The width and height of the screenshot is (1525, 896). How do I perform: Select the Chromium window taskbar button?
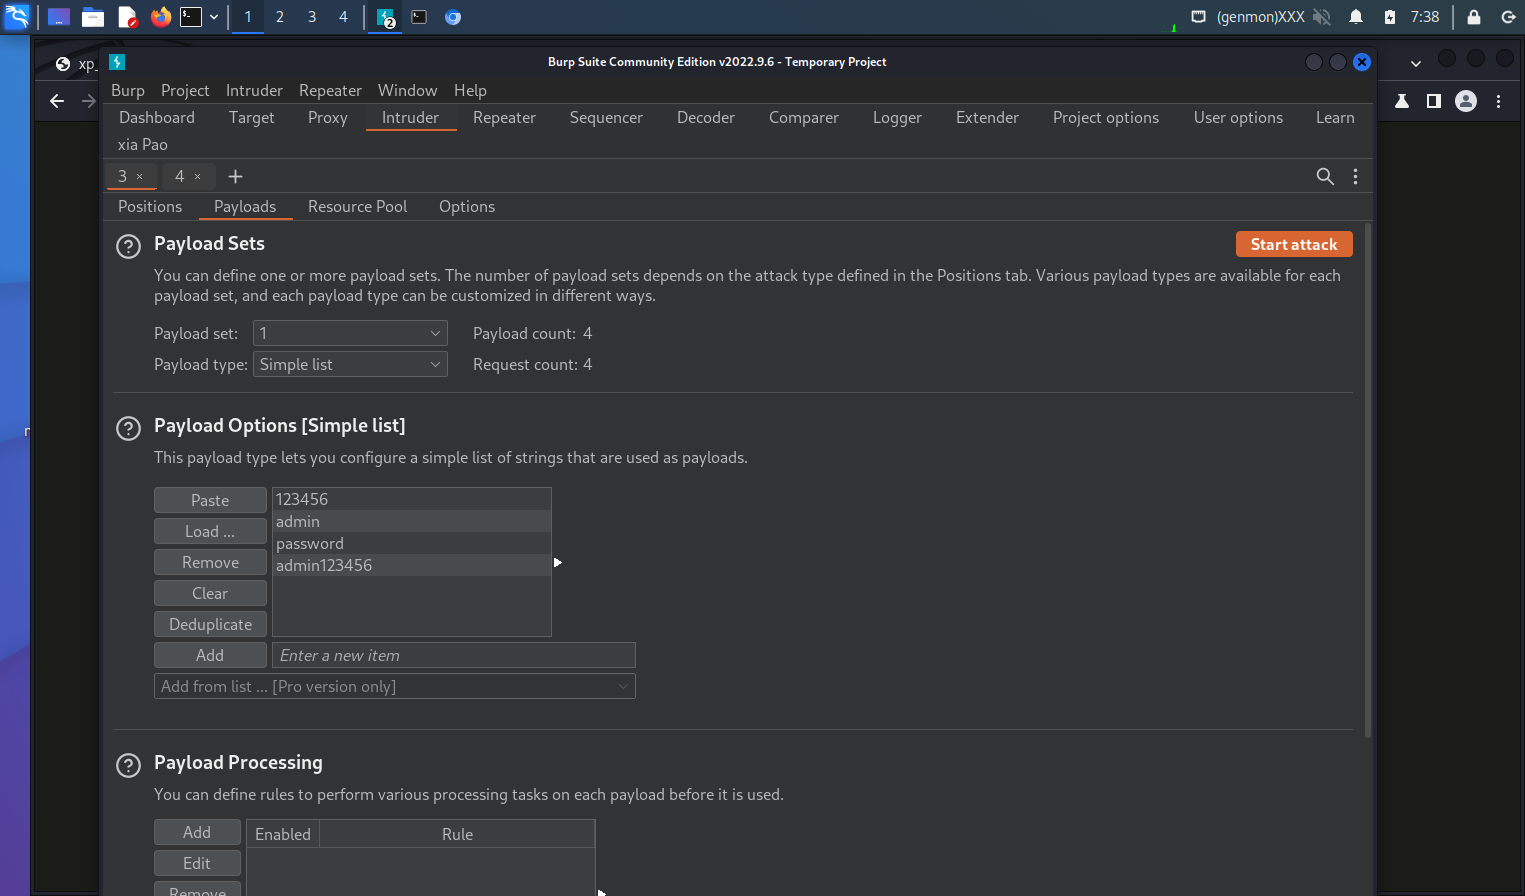(x=453, y=17)
